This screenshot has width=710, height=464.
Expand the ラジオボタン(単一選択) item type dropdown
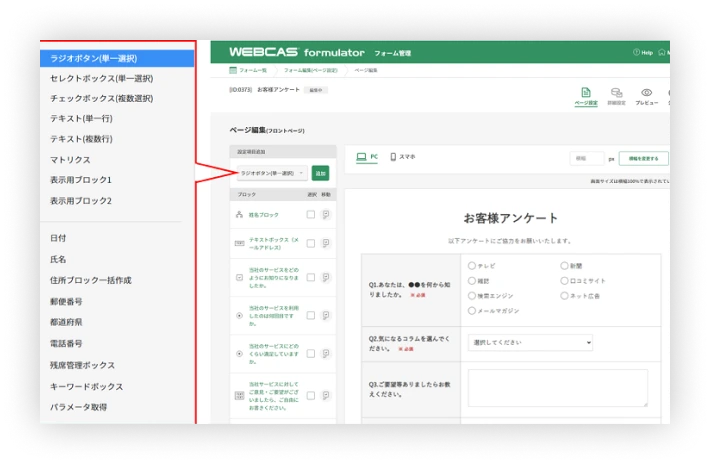point(272,173)
